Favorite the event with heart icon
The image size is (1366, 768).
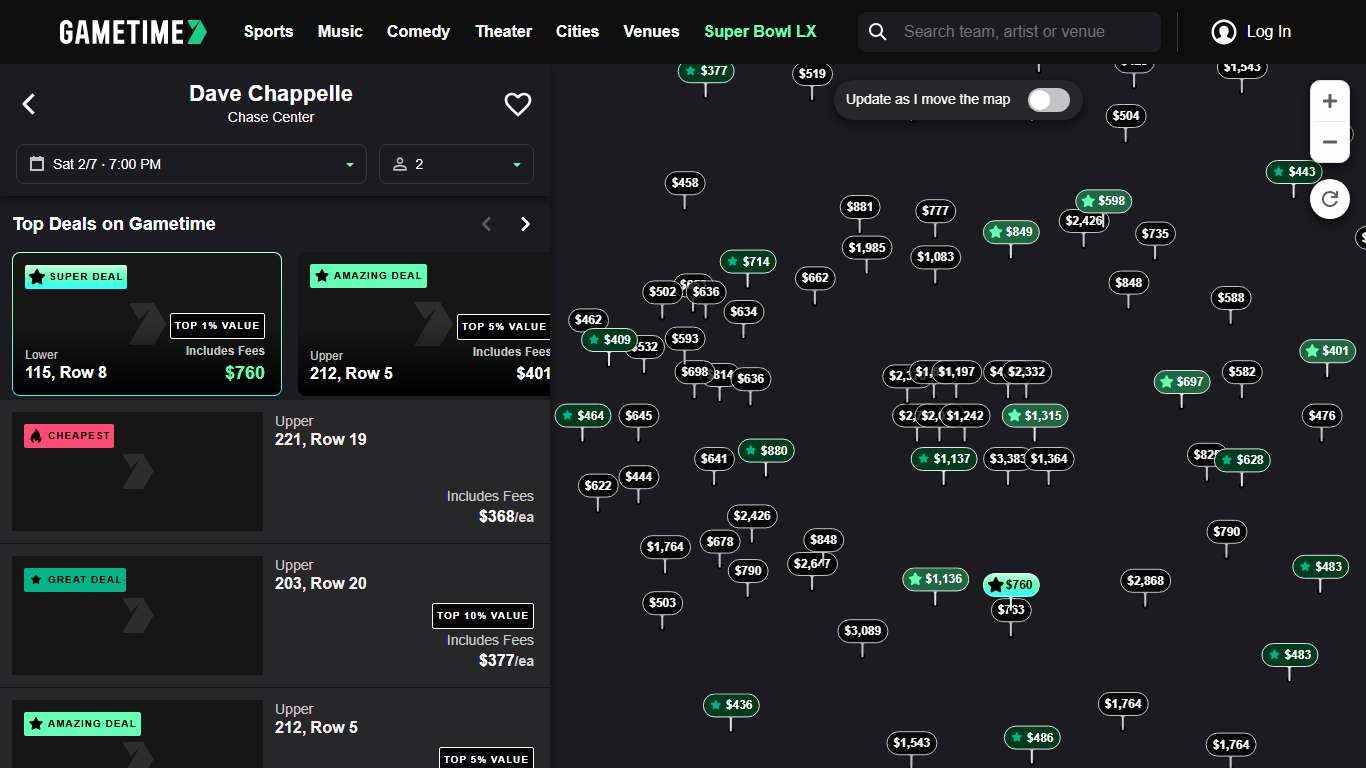pos(517,104)
